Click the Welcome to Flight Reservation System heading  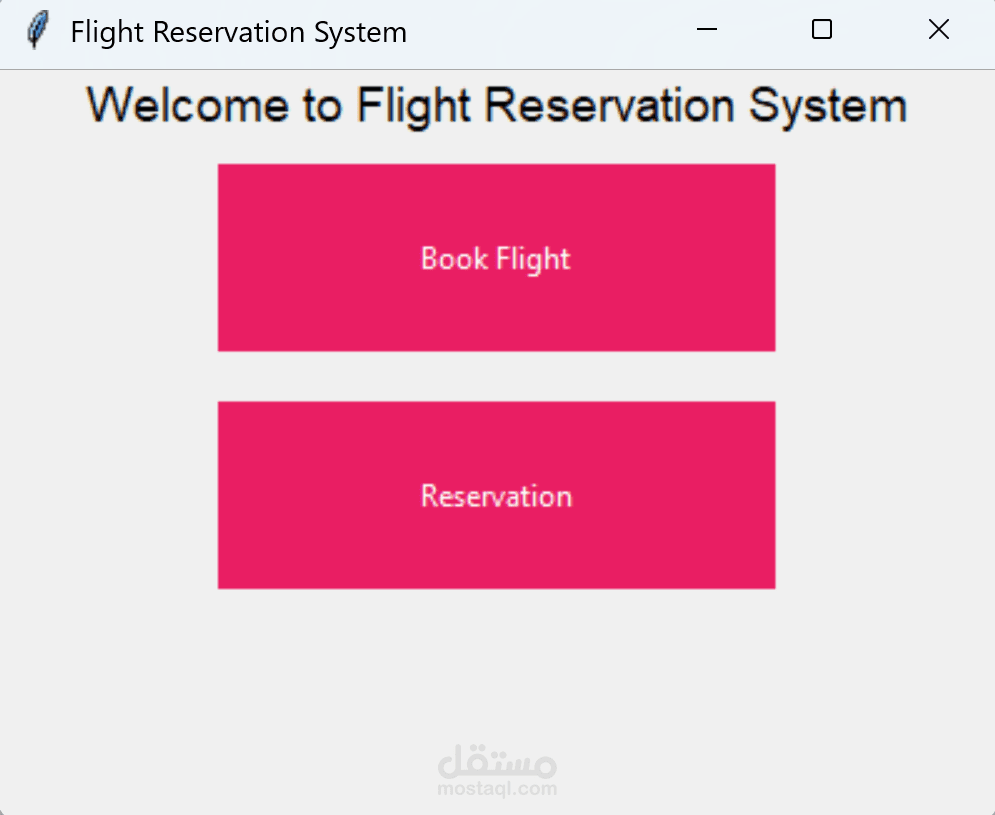[x=497, y=104]
